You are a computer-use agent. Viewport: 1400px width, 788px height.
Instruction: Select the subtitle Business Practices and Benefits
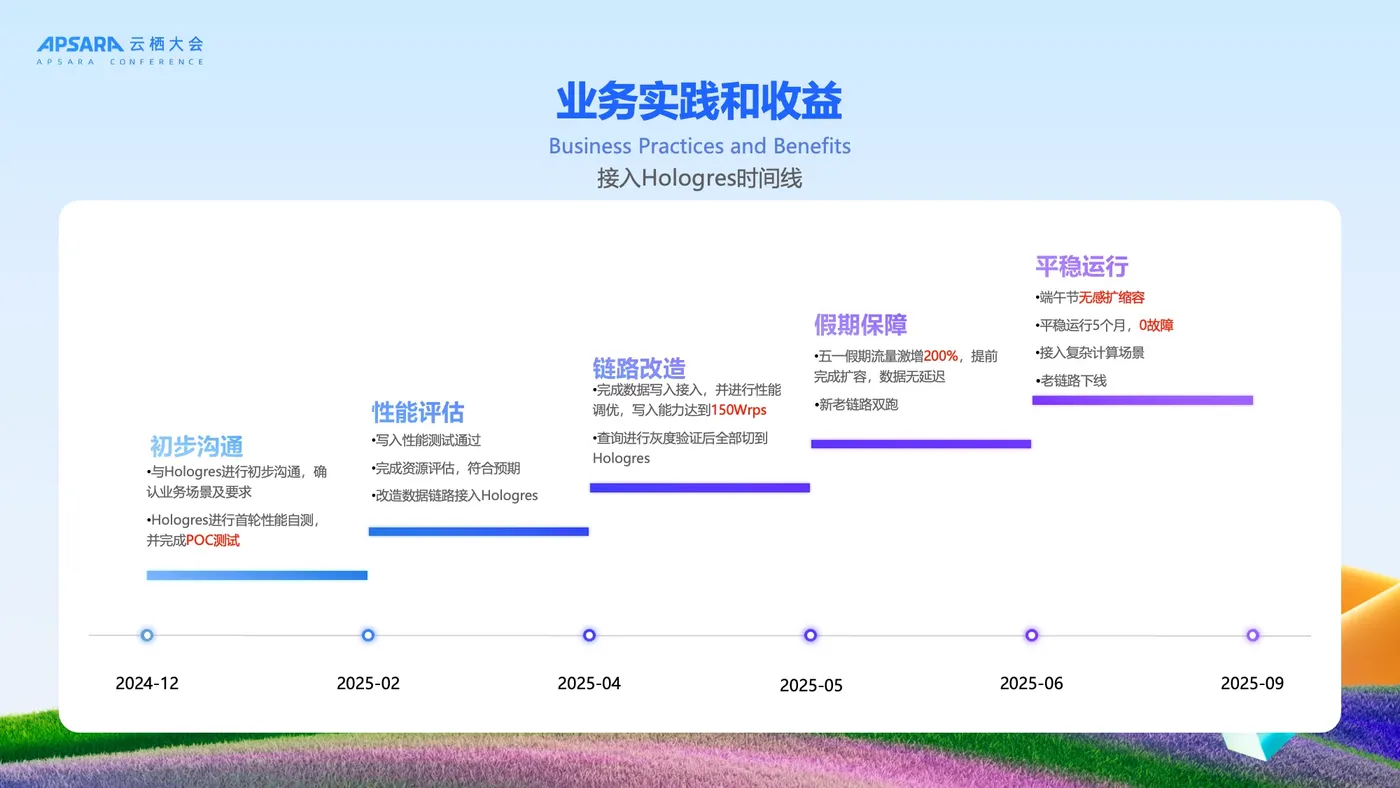pyautogui.click(x=699, y=146)
